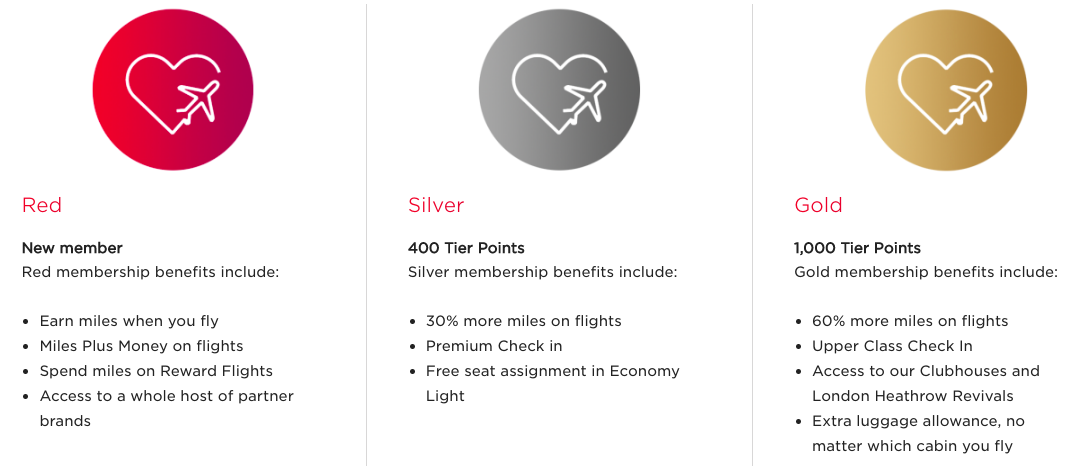
Task: Click Free seat assignment in Economy Light
Action: [x=553, y=383]
